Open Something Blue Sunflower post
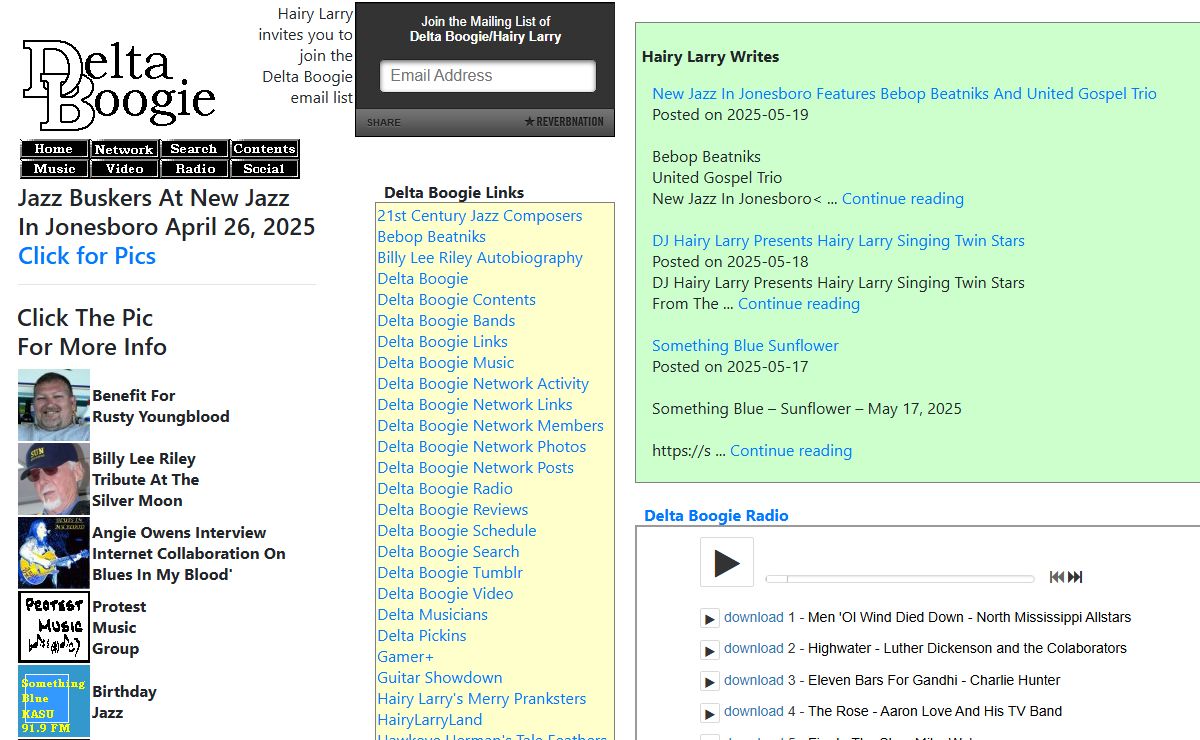The height and width of the screenshot is (740, 1200). (745, 346)
